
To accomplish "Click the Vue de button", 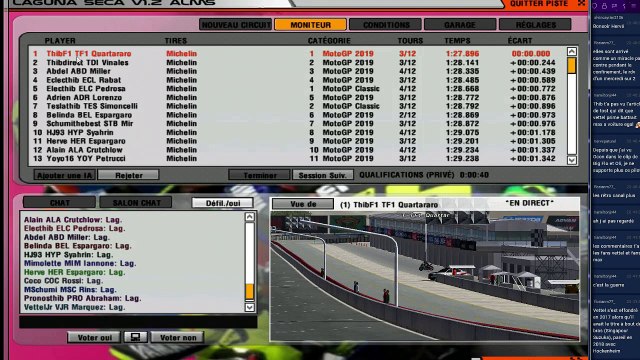I will (x=303, y=203).
